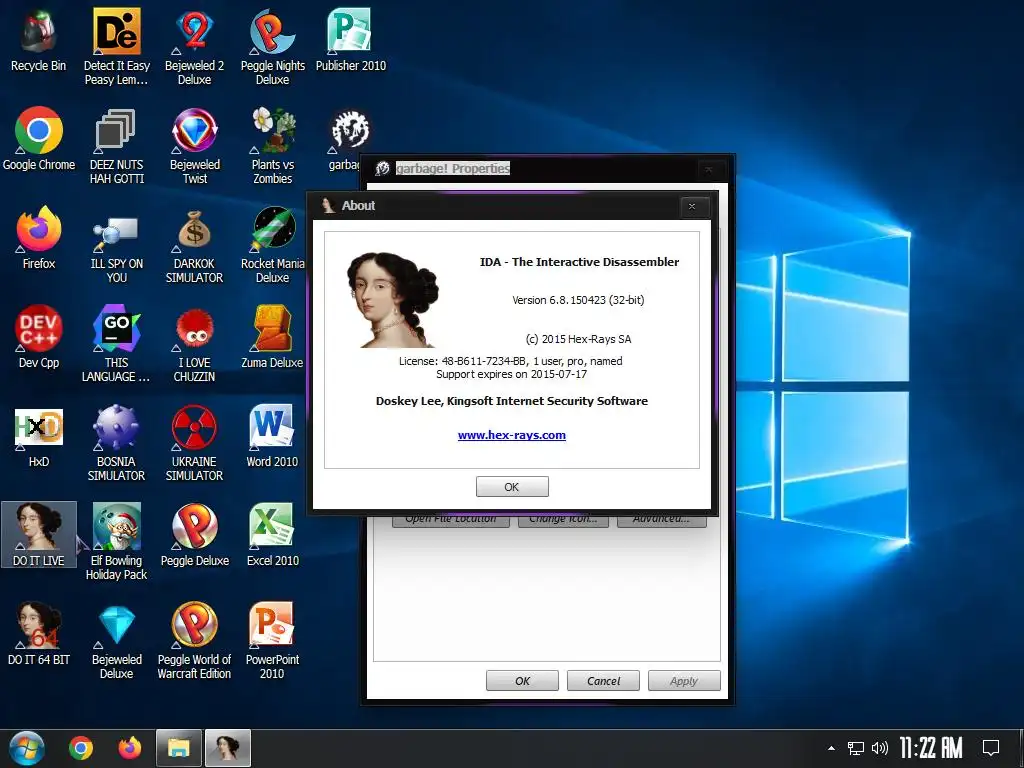The width and height of the screenshot is (1024, 768).
Task: Select Elf Bowling Holiday Pack icon
Action: [x=116, y=542]
